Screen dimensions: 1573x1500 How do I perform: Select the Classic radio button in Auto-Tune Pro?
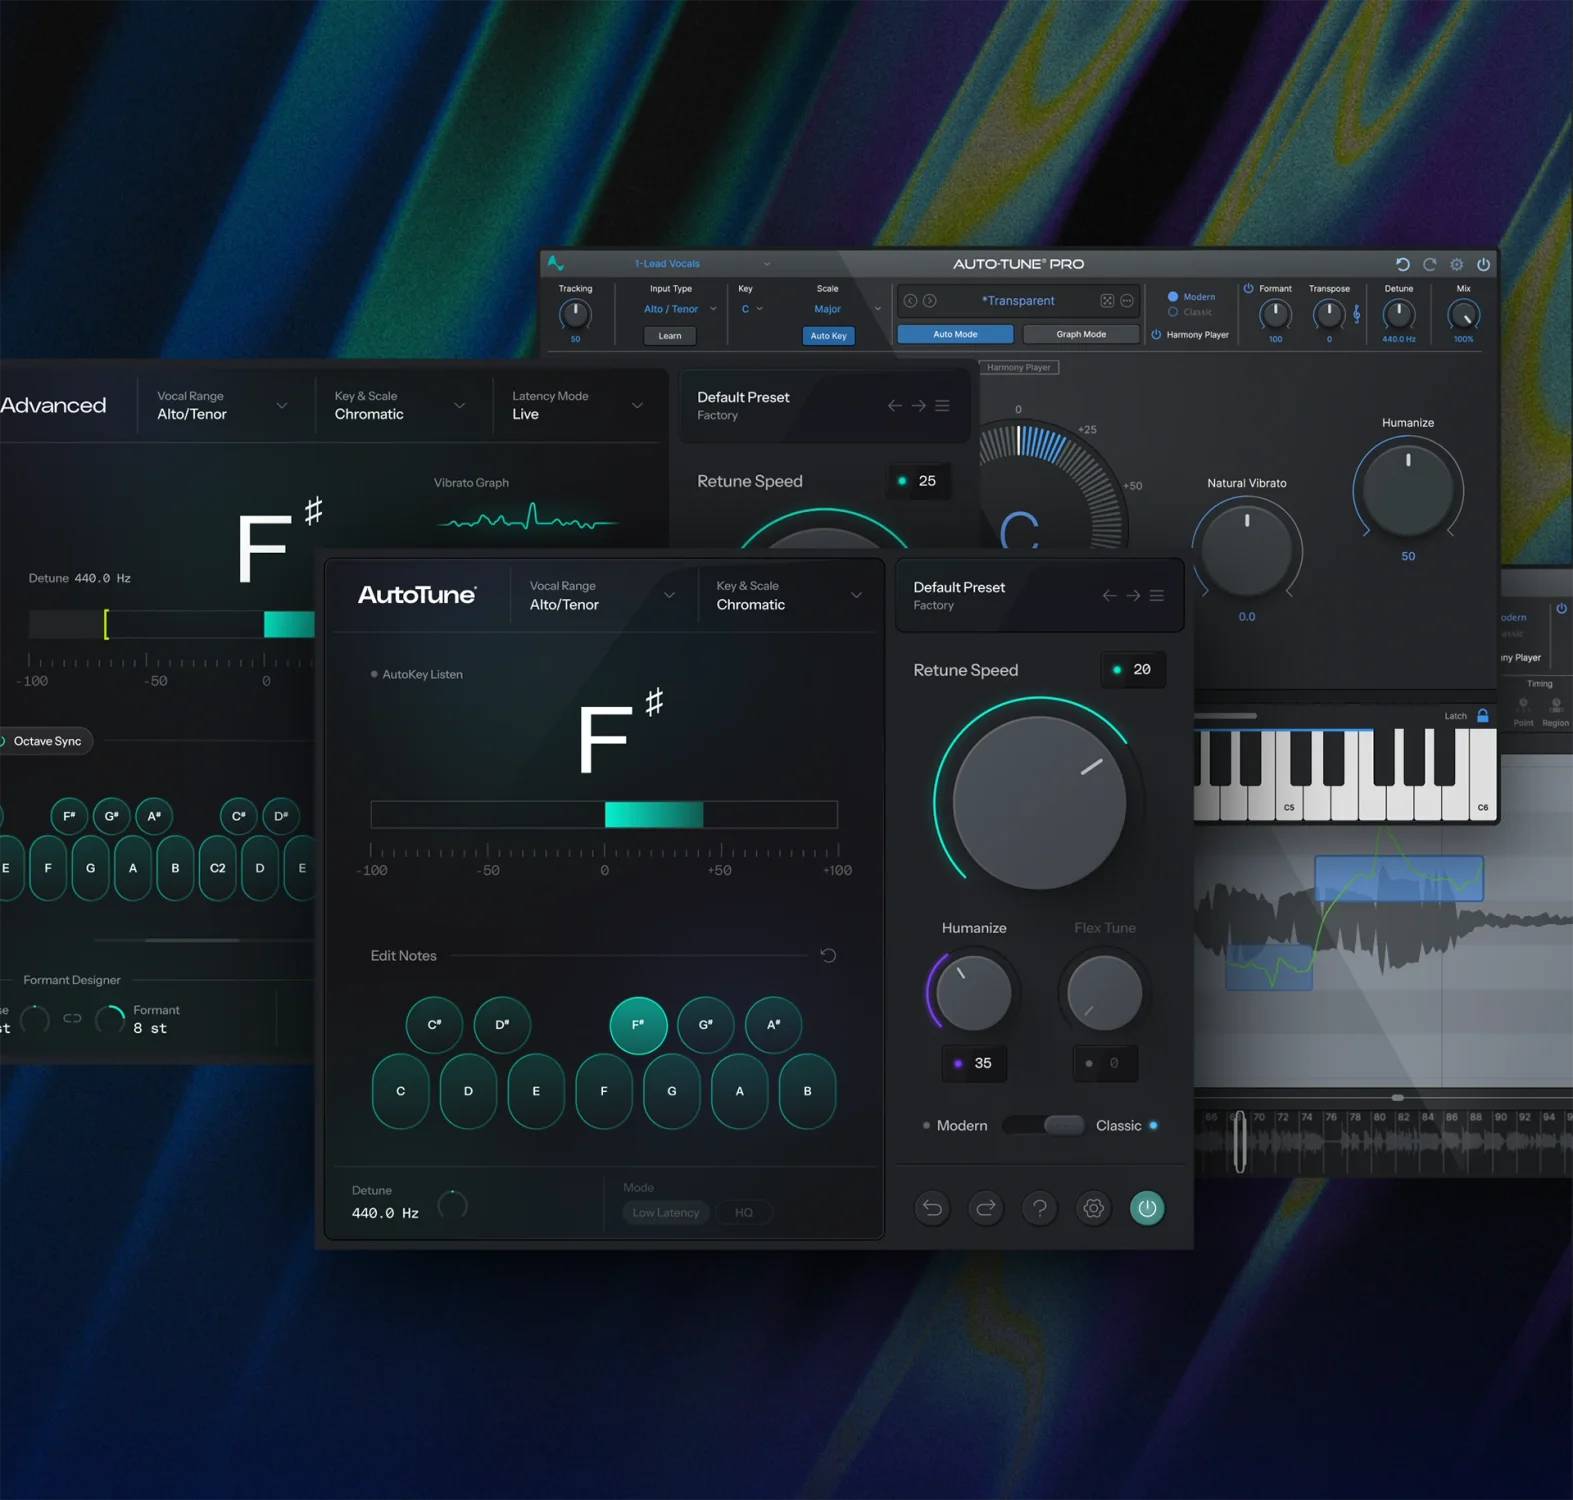click(1173, 312)
